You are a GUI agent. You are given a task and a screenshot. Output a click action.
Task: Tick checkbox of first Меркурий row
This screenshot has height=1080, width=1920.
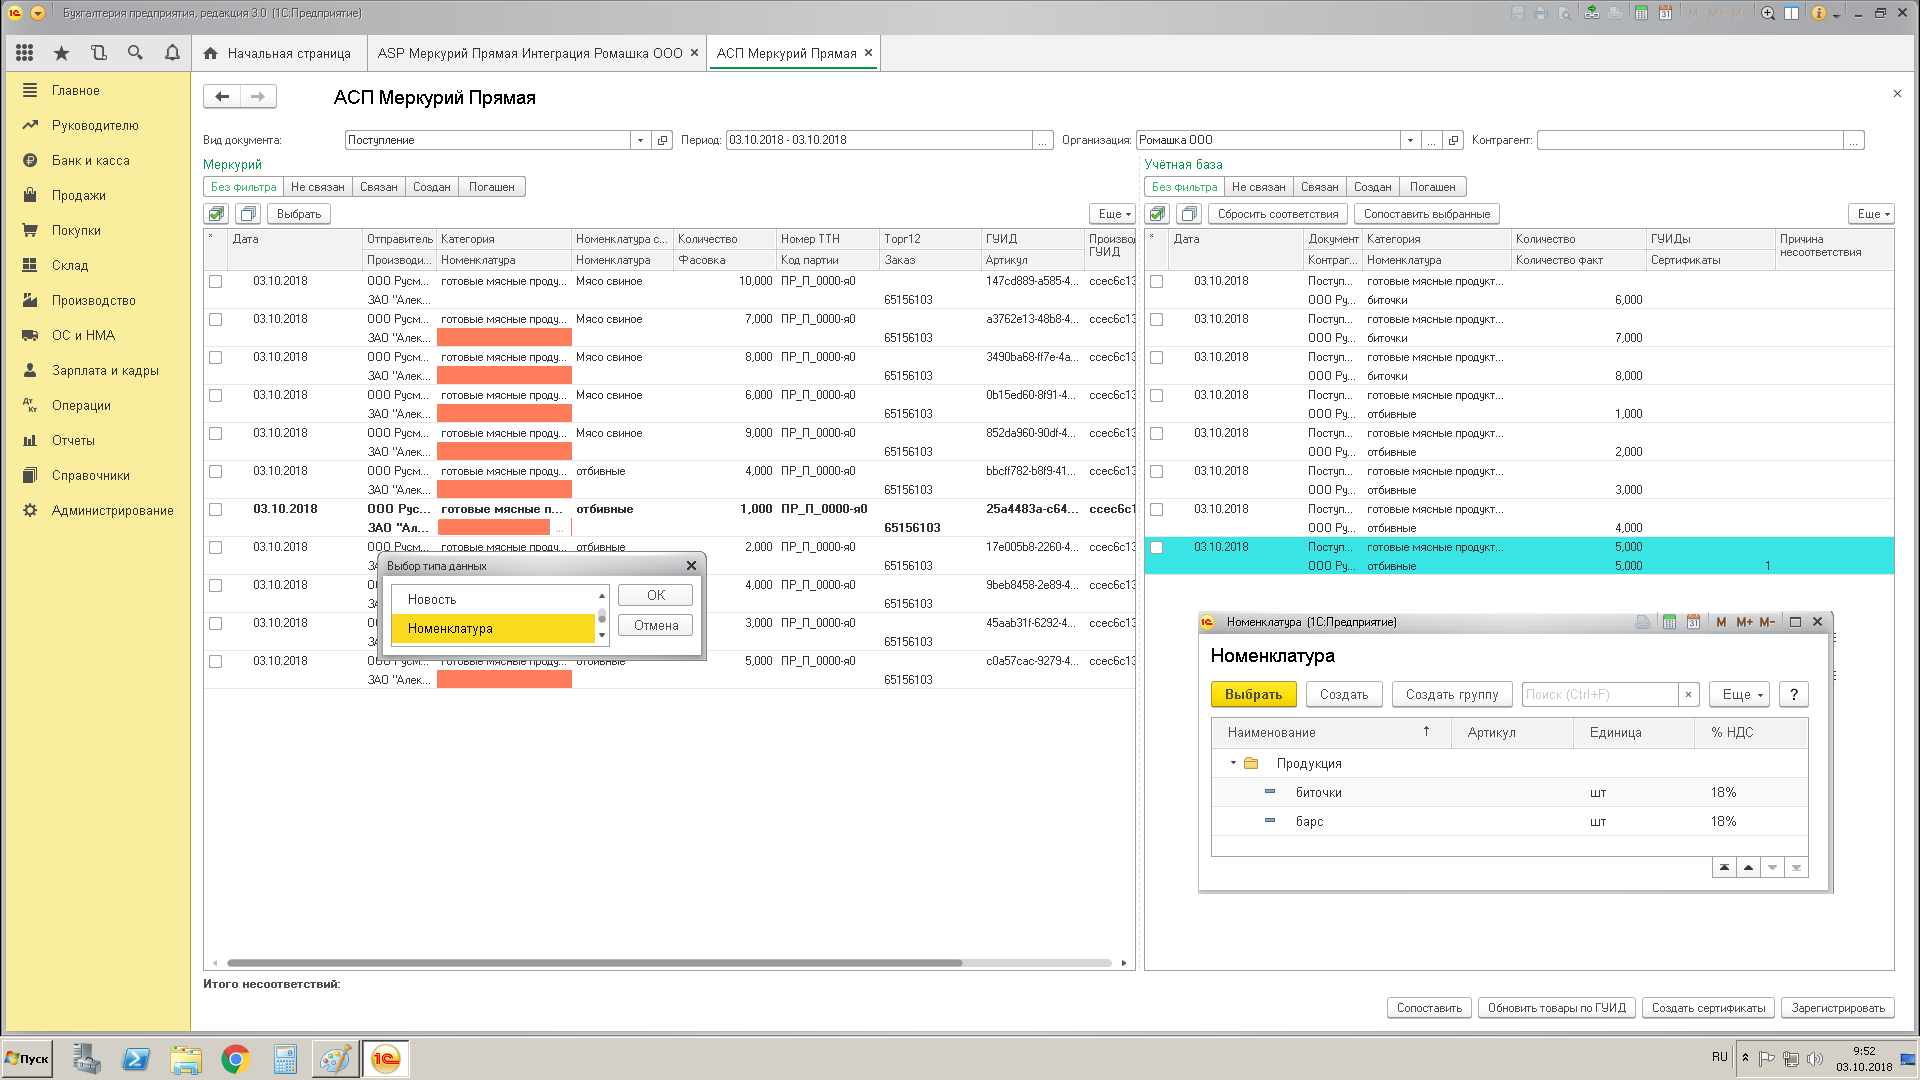click(x=215, y=282)
